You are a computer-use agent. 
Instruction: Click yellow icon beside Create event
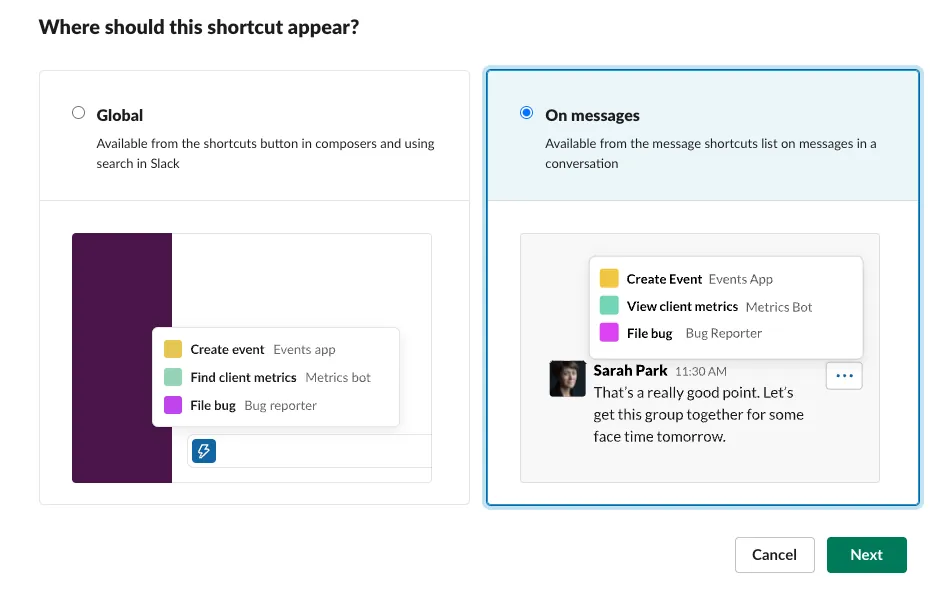pos(173,349)
